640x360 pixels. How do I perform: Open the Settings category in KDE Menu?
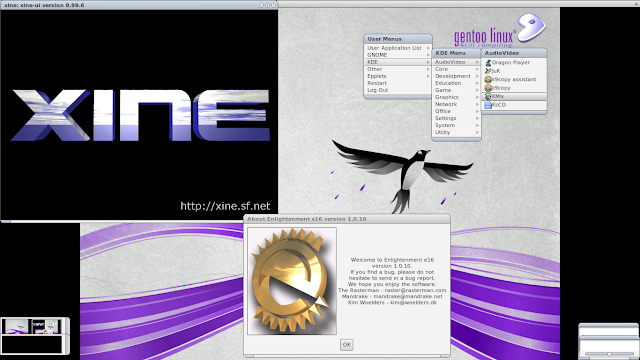[x=456, y=118]
